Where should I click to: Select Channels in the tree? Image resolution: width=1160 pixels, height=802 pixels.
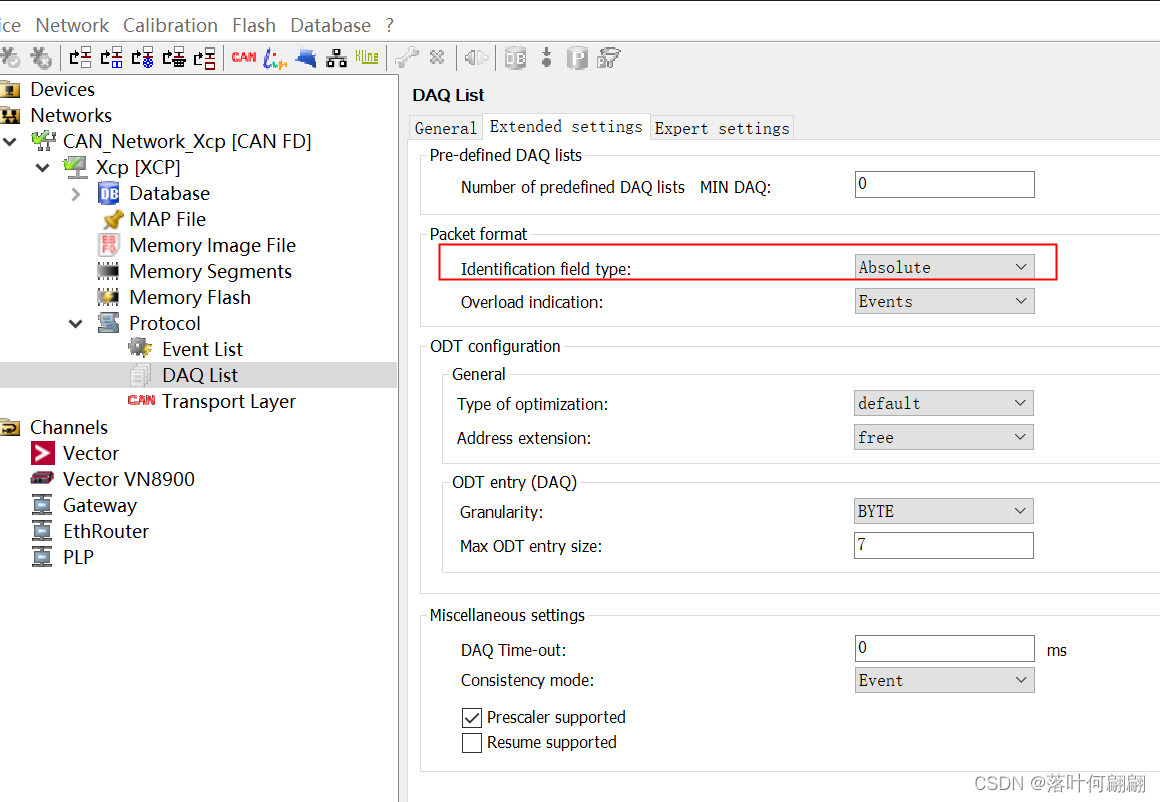tap(69, 428)
